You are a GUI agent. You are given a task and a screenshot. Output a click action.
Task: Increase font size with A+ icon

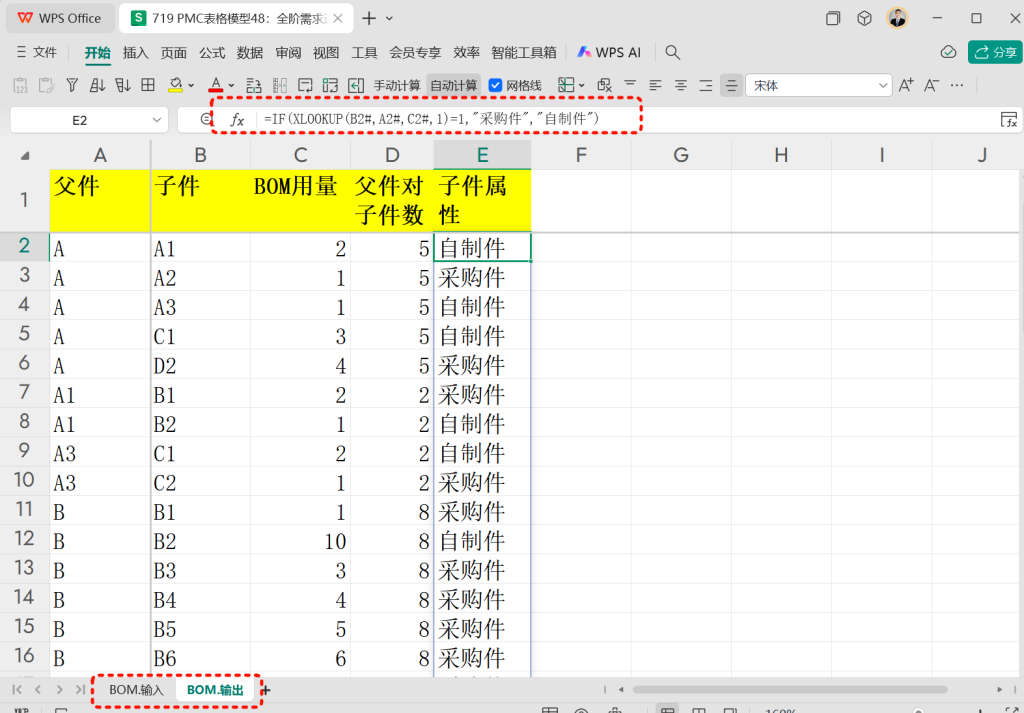(x=906, y=85)
